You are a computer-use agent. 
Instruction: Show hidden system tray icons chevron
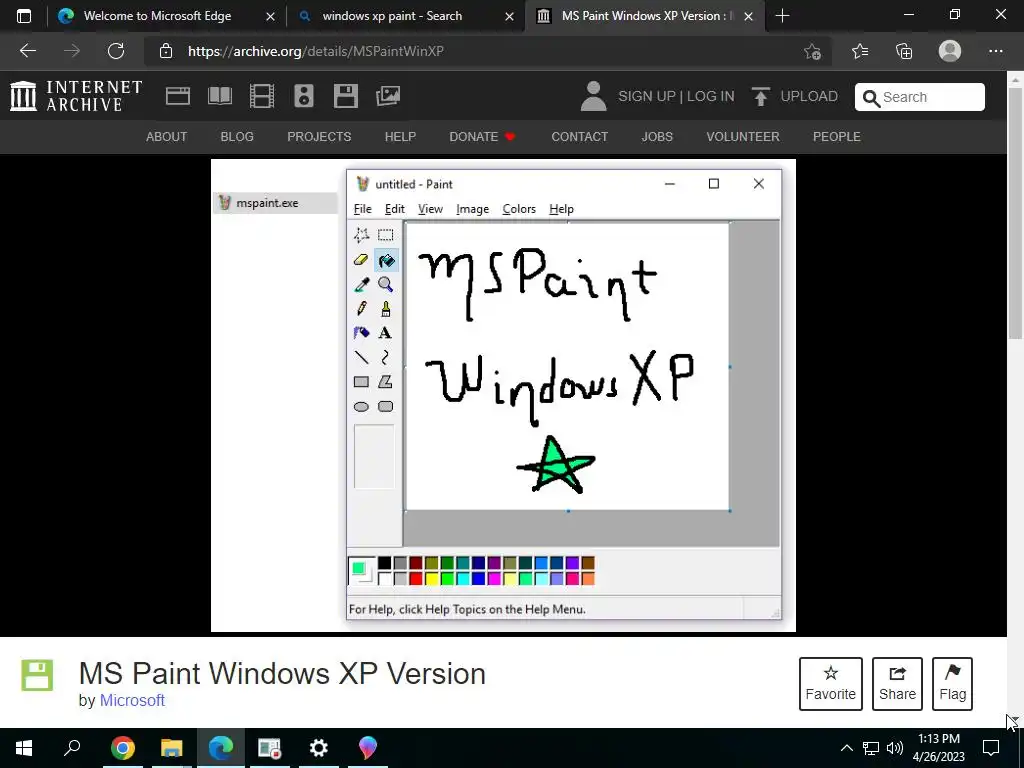(846, 748)
